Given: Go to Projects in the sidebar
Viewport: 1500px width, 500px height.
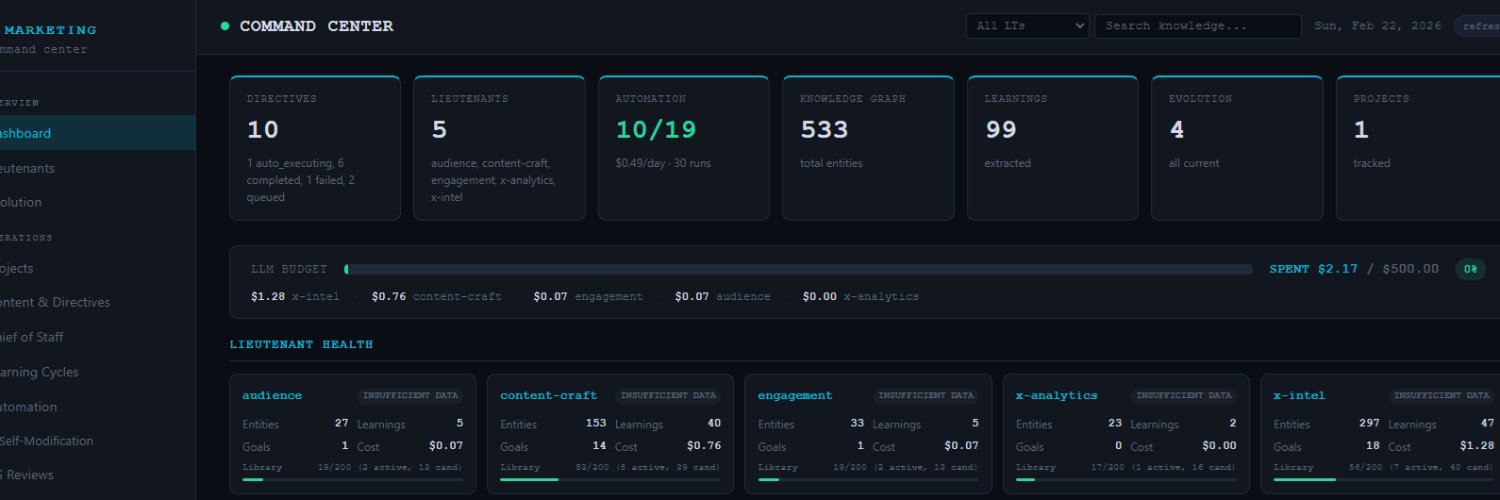Looking at the screenshot, I should (x=97, y=268).
